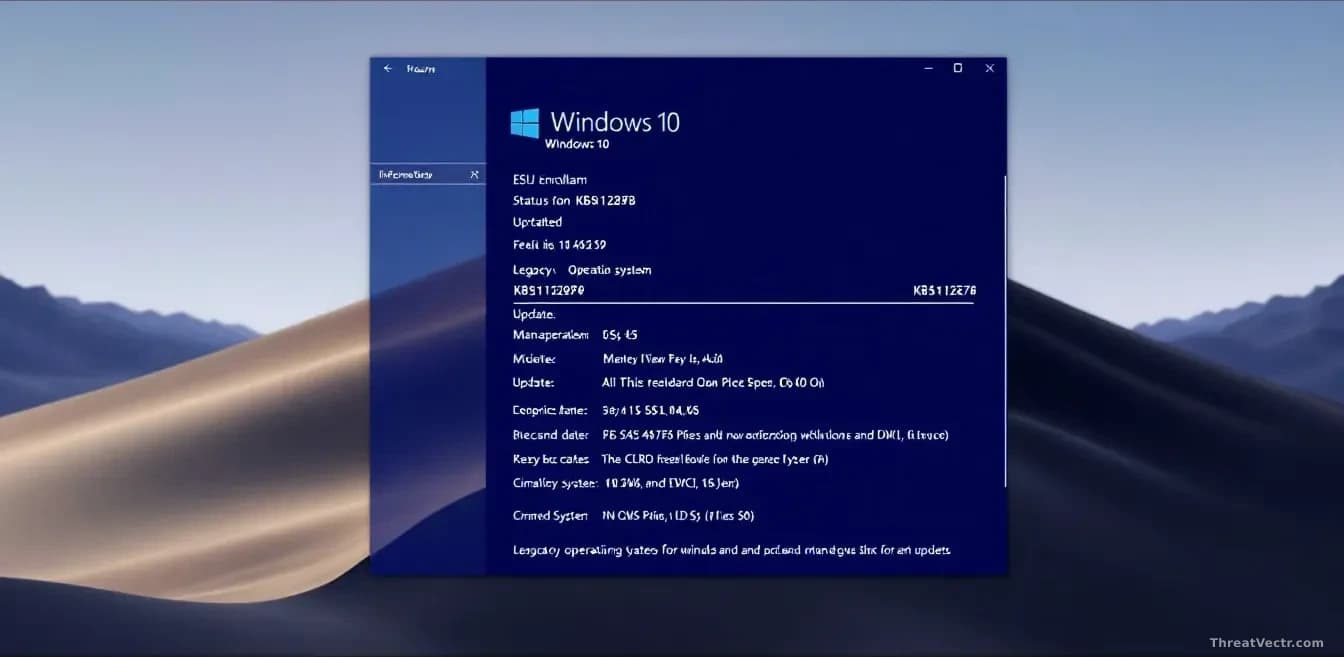Screen dimensions: 1344x657
Task: Click the Windows logo beside the heading
Action: 525,123
